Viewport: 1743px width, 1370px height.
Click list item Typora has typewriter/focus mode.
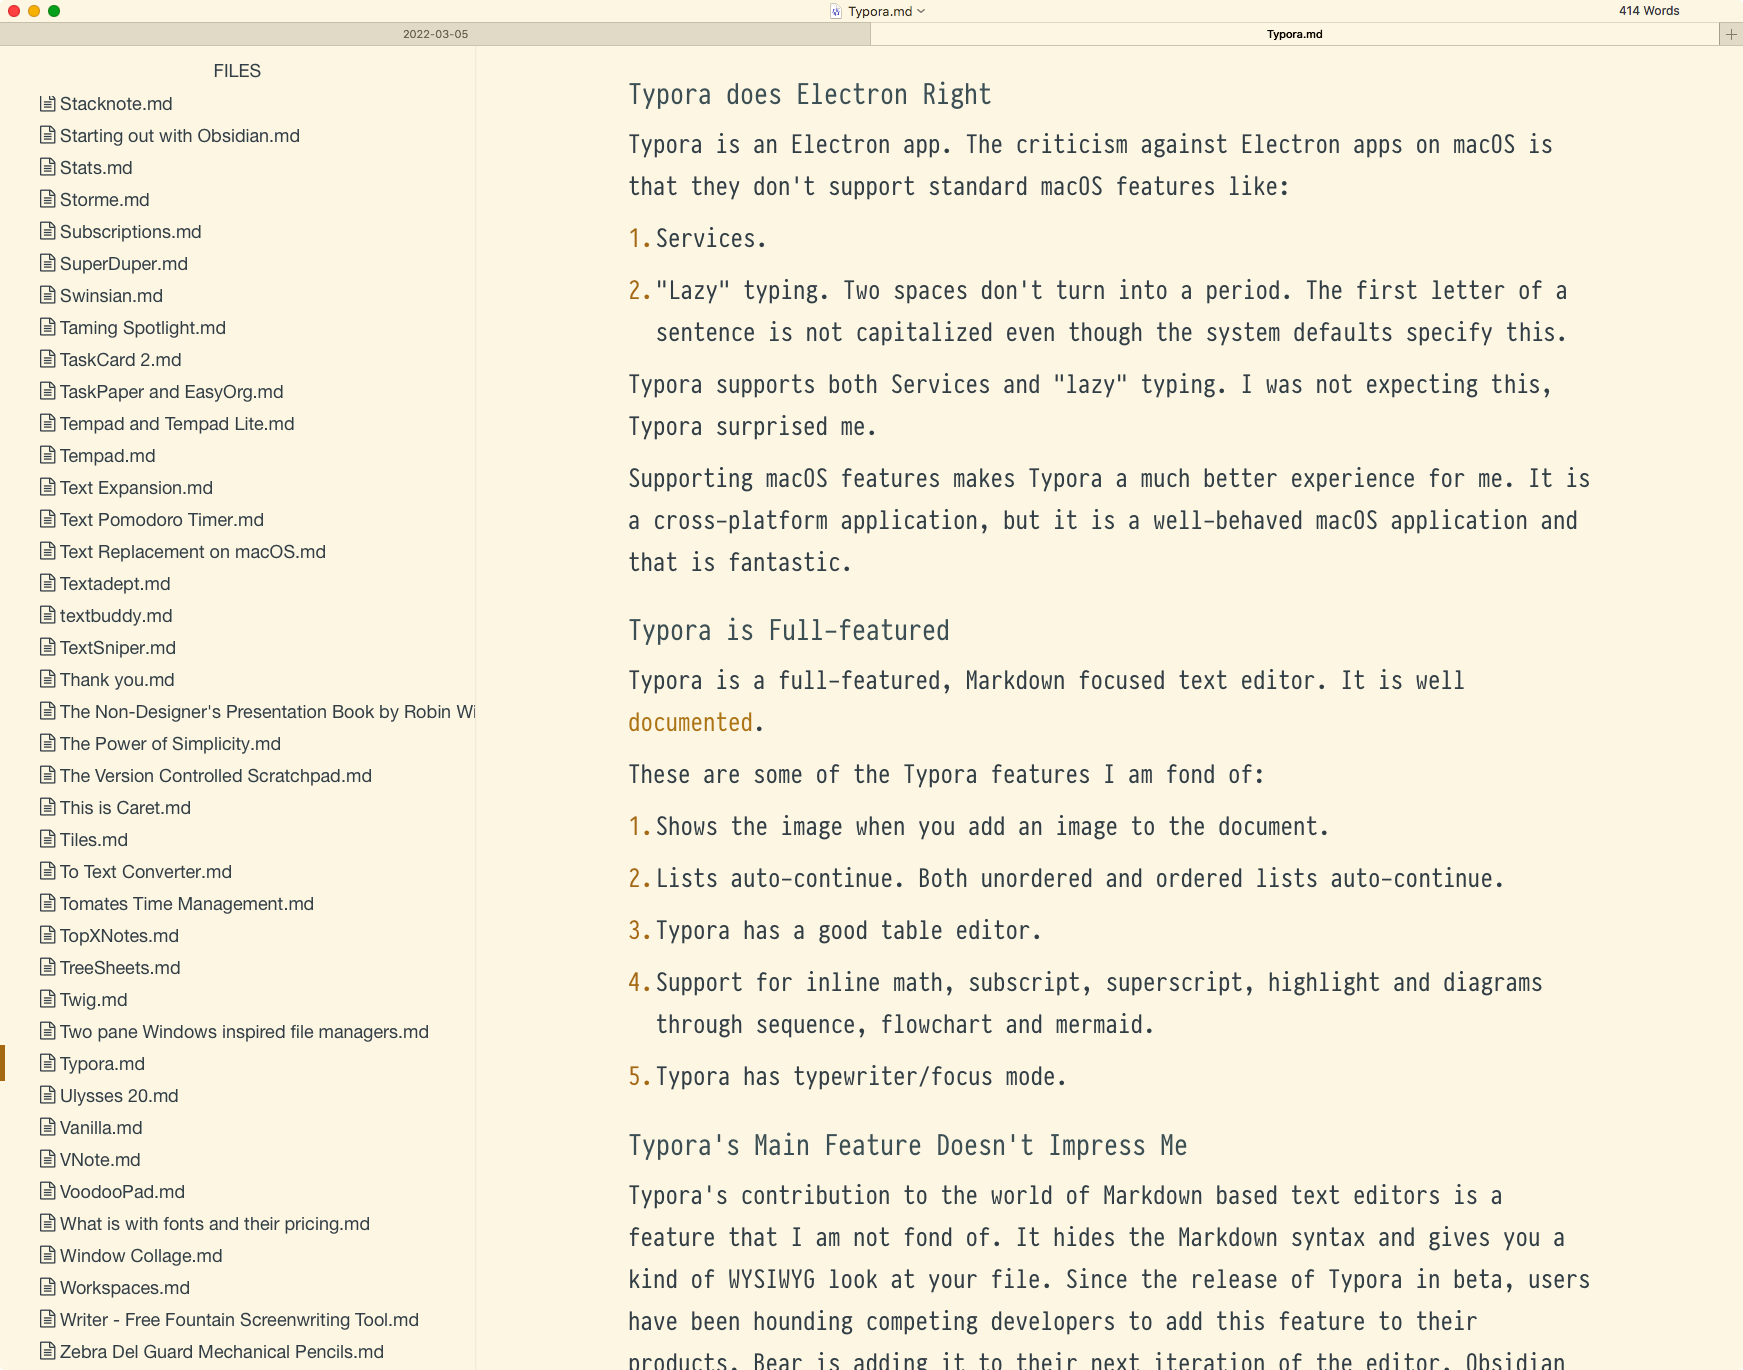[x=861, y=1076]
